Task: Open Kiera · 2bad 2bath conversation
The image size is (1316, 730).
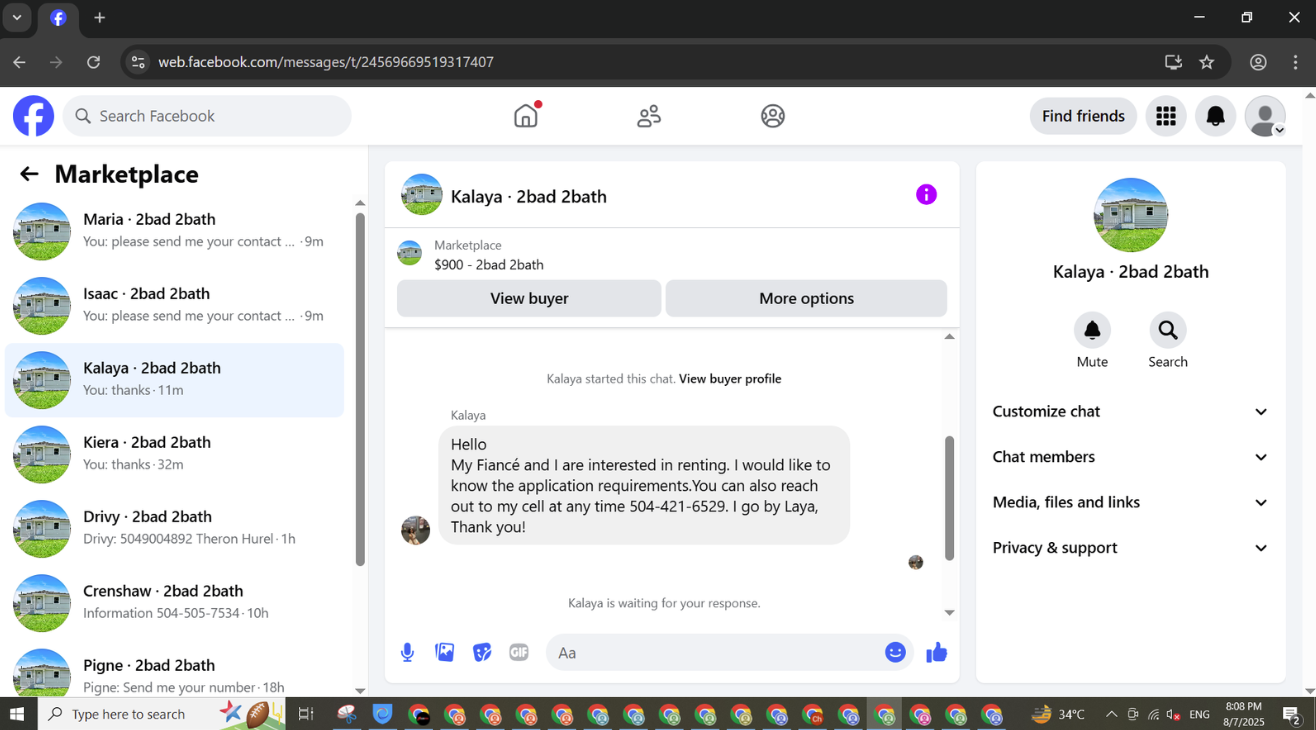Action: (x=175, y=454)
